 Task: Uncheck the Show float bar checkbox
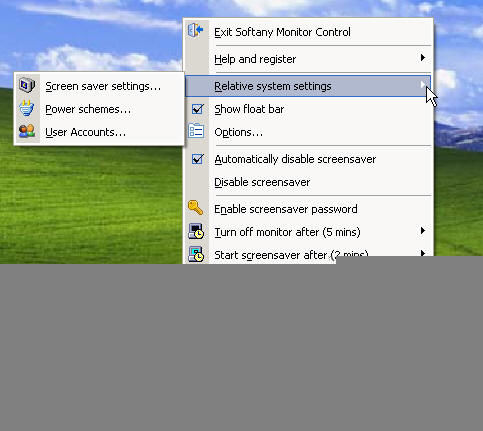tap(198, 109)
